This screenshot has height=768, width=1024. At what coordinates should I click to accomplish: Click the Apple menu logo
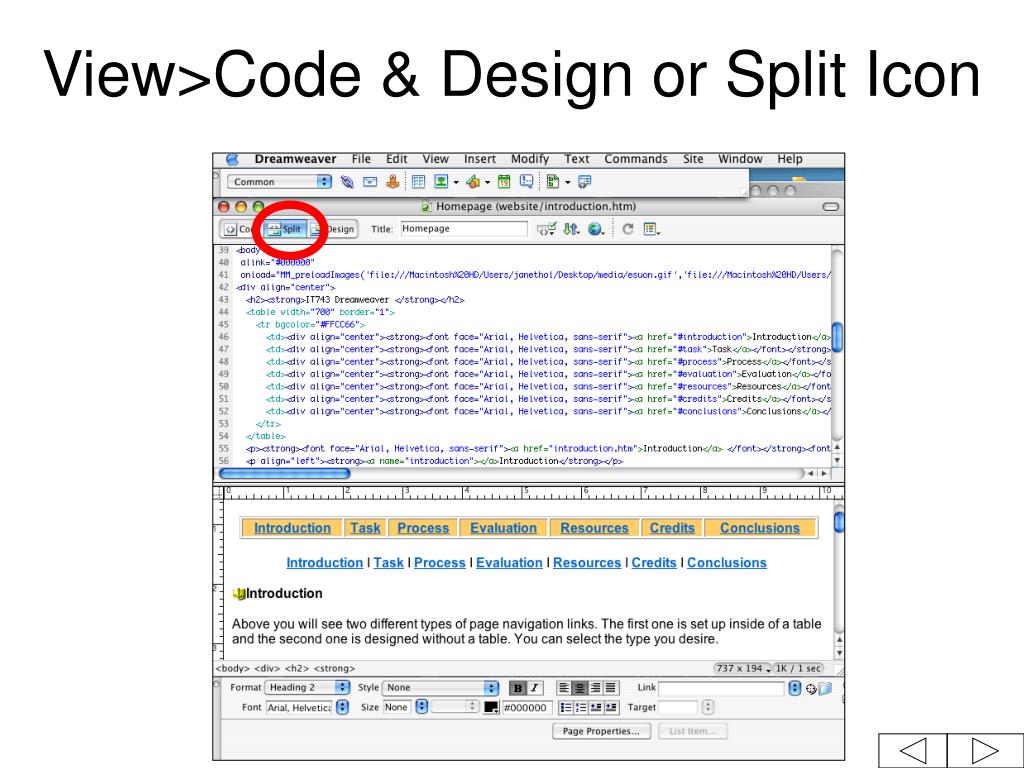pyautogui.click(x=232, y=159)
